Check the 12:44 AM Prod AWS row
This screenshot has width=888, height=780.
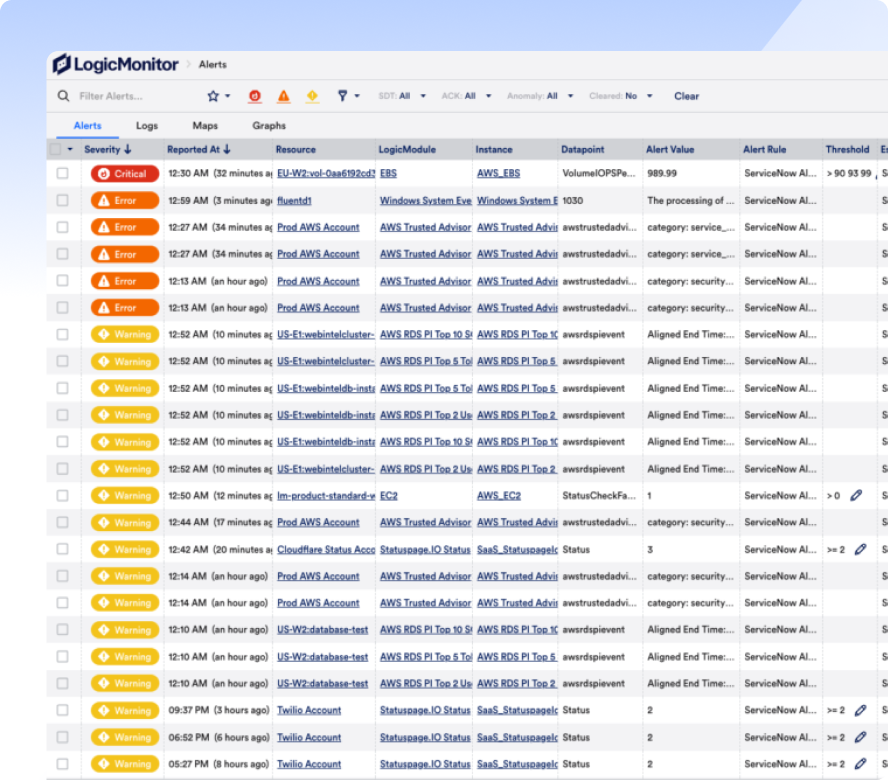pyautogui.click(x=63, y=522)
